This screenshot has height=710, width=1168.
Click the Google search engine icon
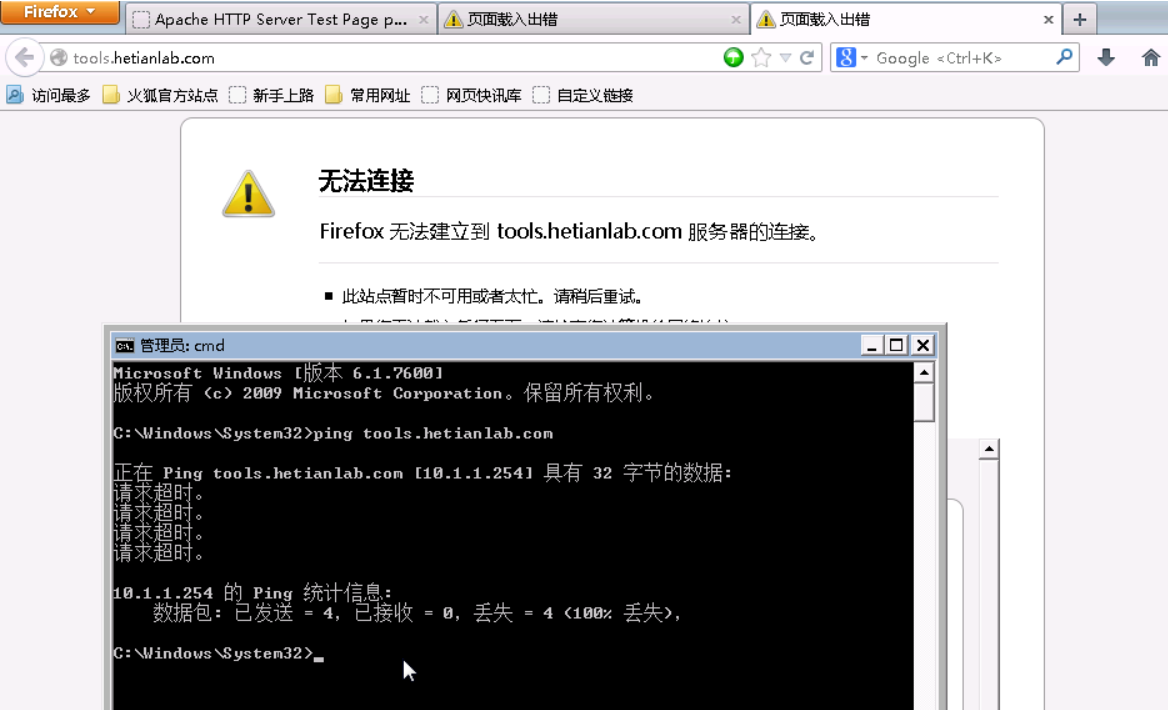click(x=845, y=57)
